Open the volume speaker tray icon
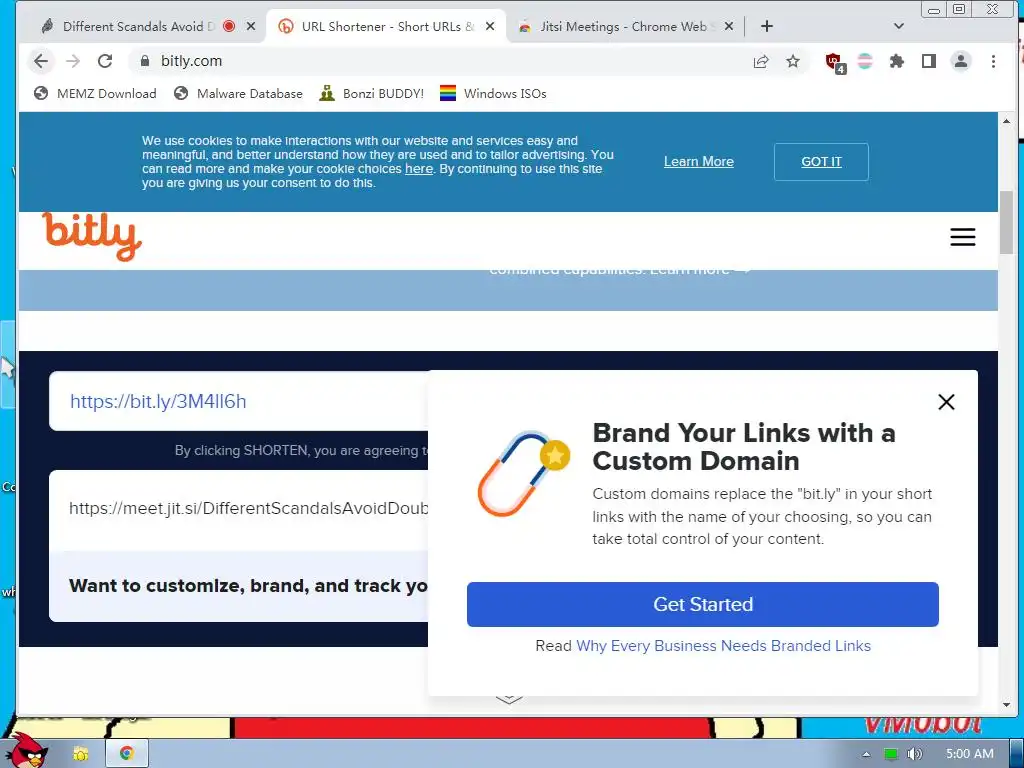Screen dimensions: 1024x768 [x=915, y=754]
